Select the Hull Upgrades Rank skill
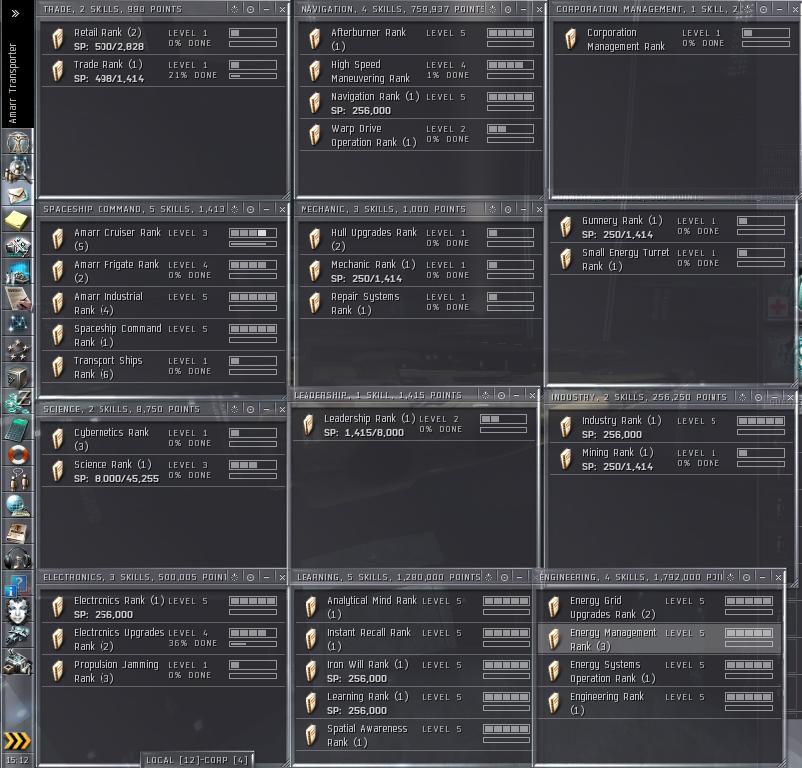802x768 pixels. pyautogui.click(x=421, y=239)
